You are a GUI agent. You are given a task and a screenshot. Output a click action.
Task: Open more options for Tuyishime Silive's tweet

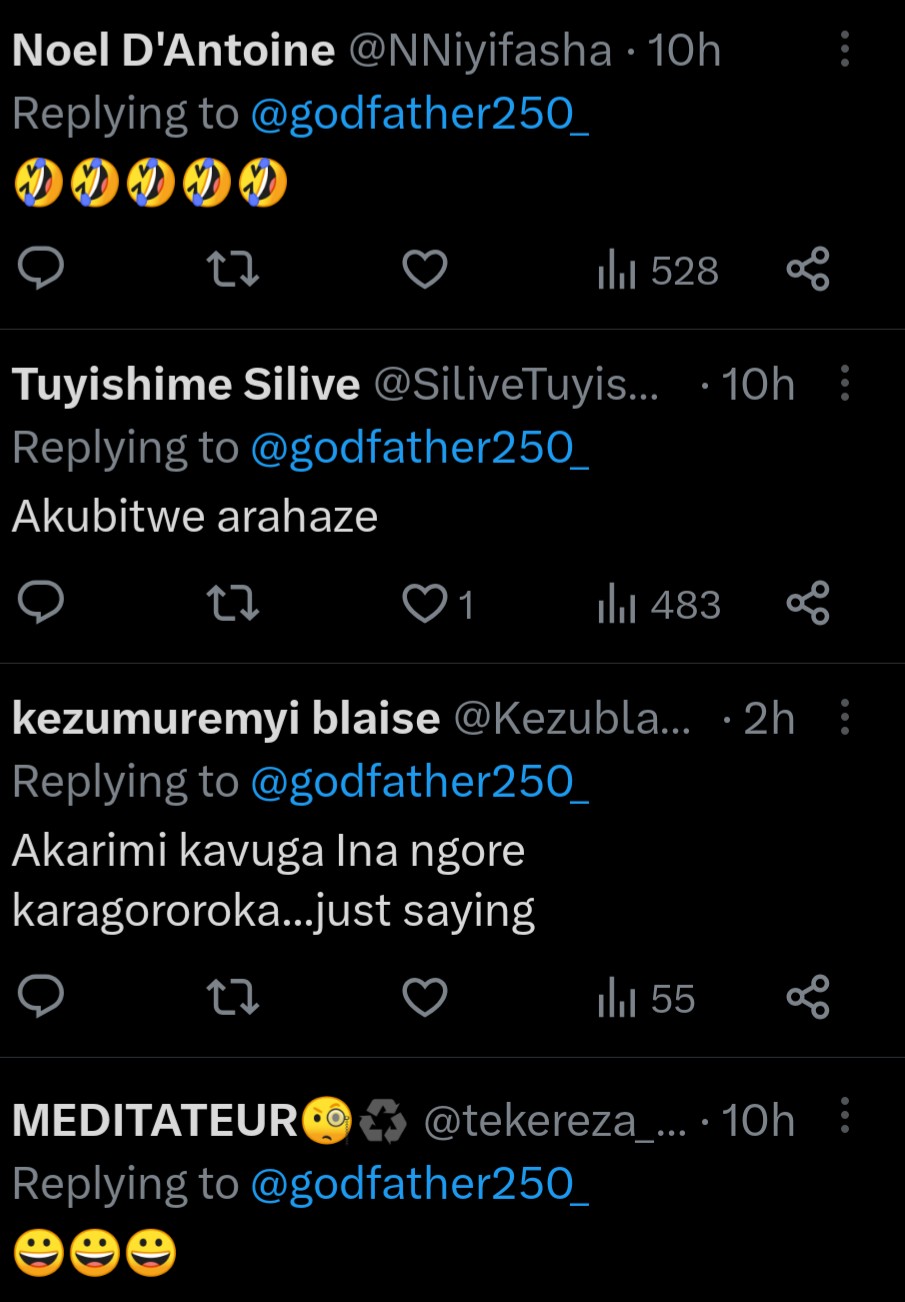click(x=845, y=383)
